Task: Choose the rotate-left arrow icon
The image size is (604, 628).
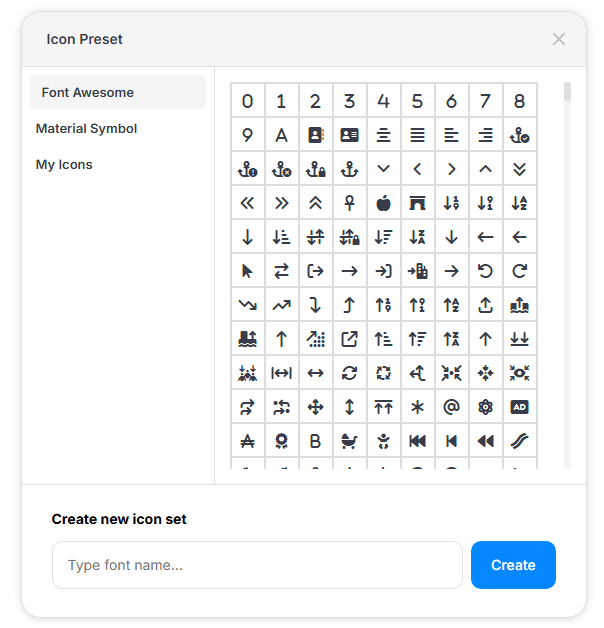Action: (485, 271)
